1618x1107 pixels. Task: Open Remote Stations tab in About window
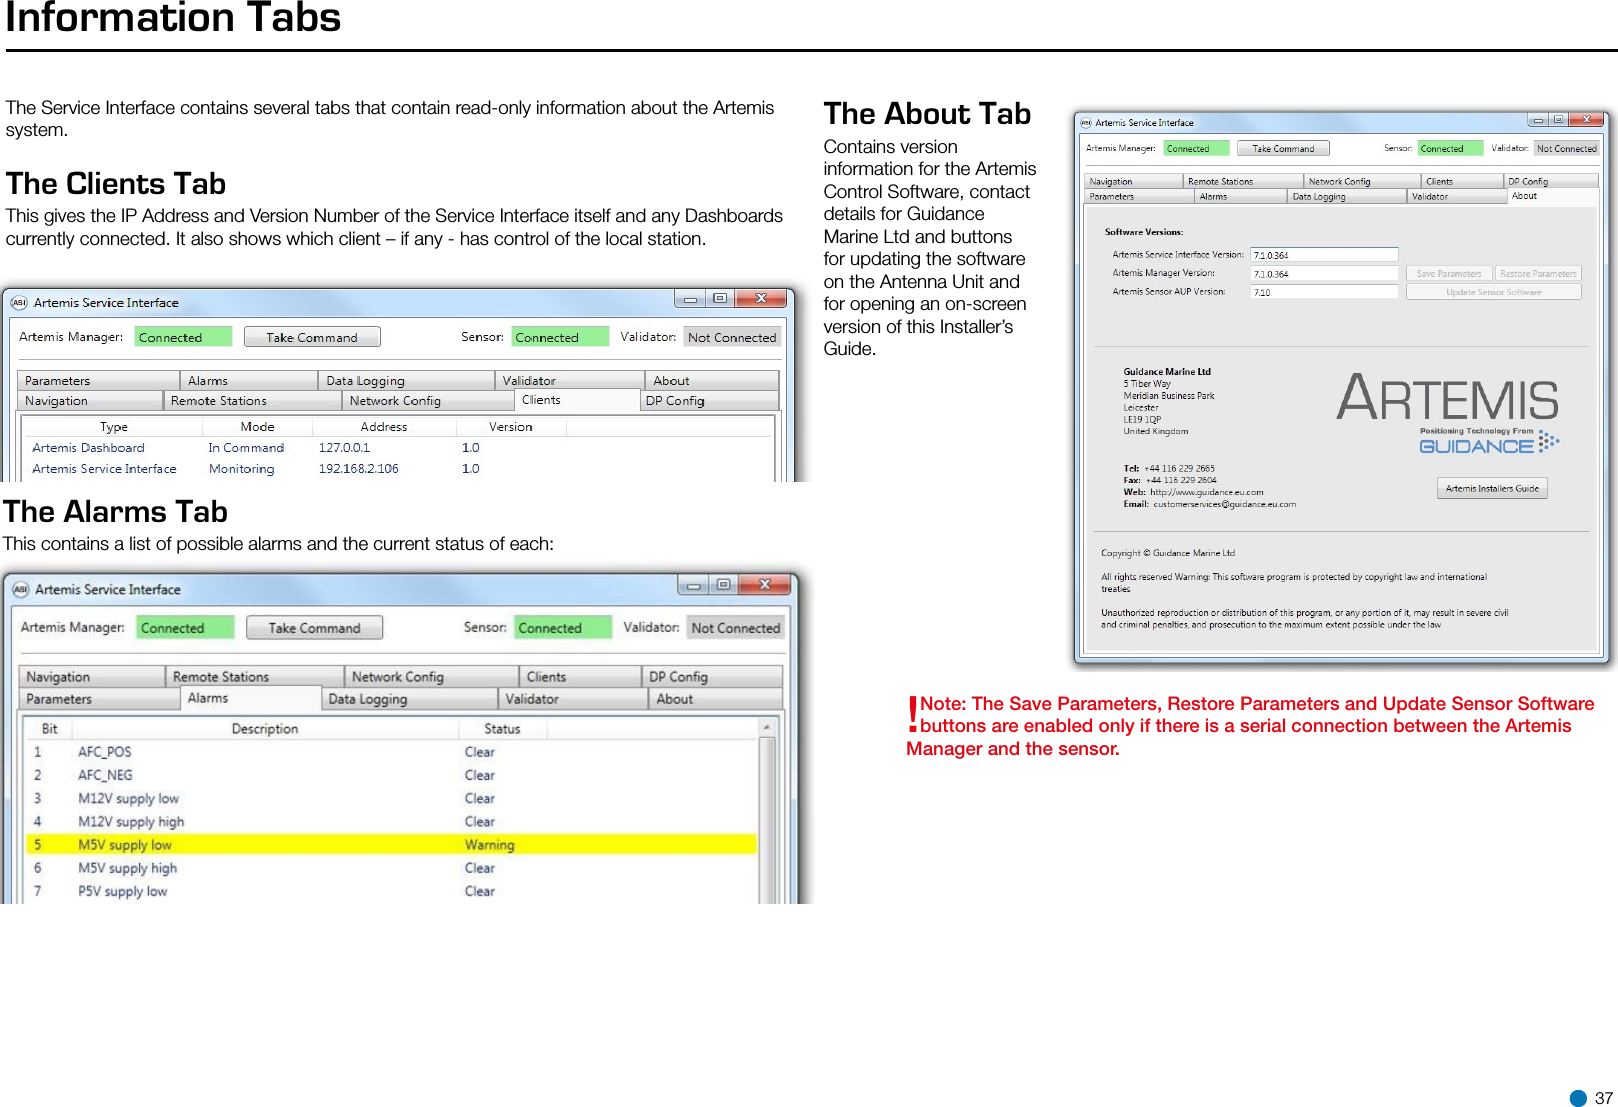click(1243, 182)
